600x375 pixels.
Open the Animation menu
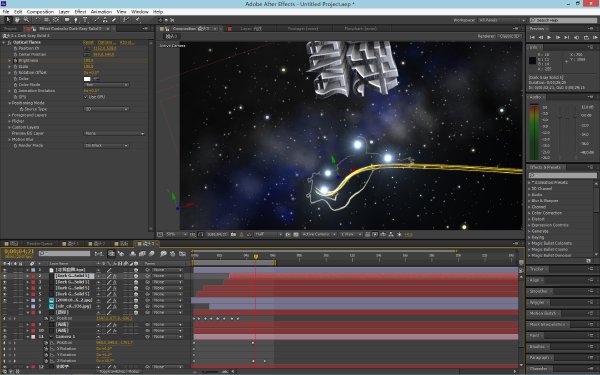click(101, 12)
